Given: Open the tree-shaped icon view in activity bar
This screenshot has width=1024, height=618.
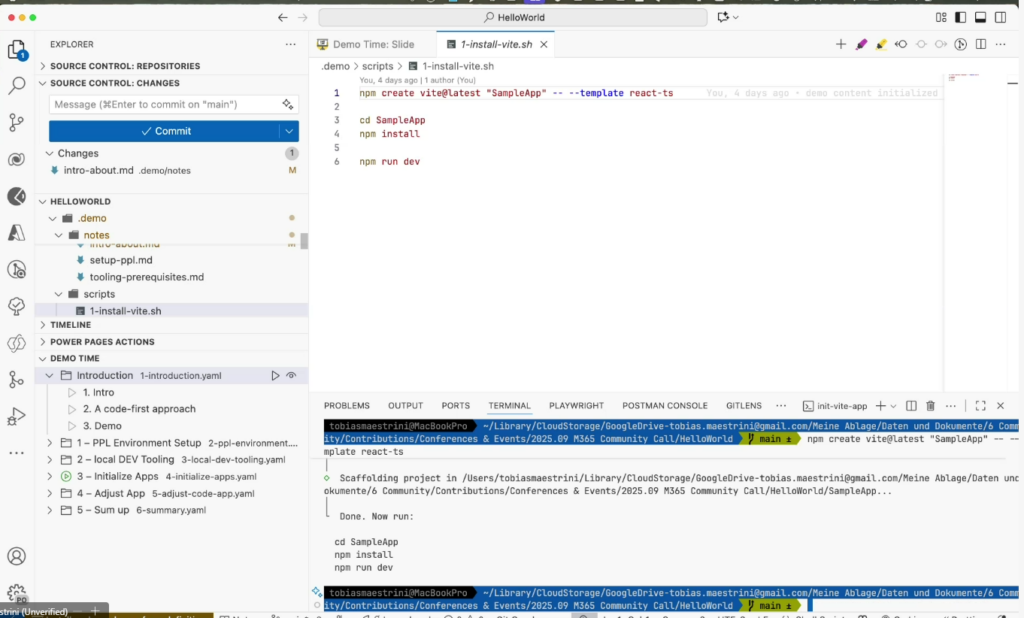Looking at the screenshot, I should (x=16, y=306).
